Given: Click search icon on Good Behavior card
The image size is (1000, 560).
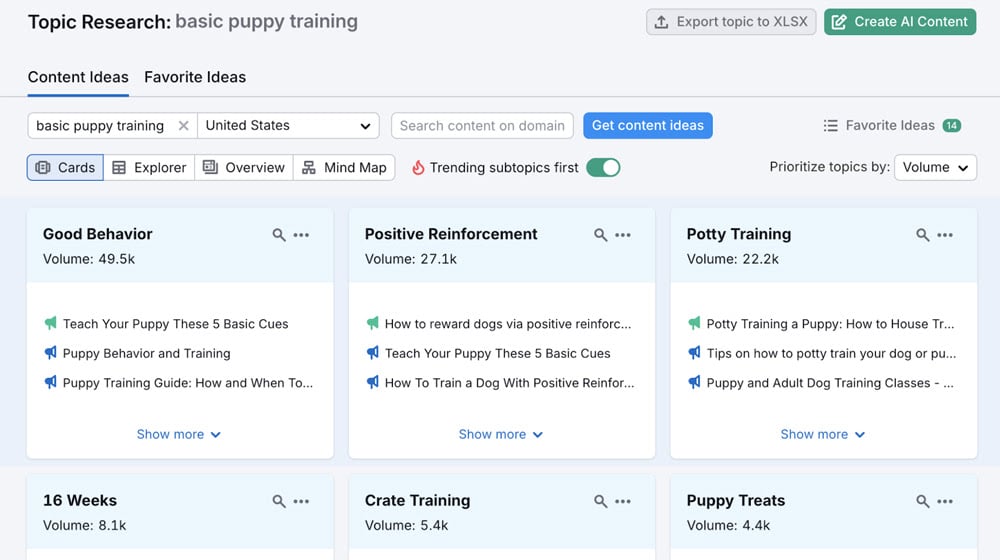Looking at the screenshot, I should [279, 235].
